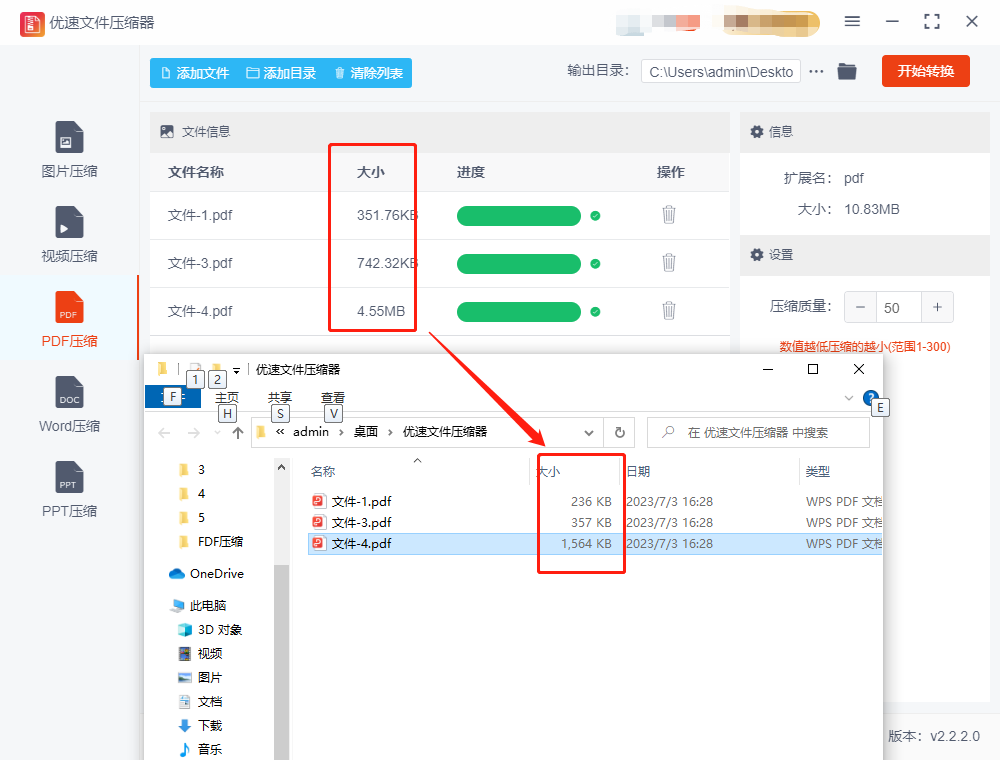Open the 查看 tab in Explorer ribbon
This screenshot has width=1000, height=760.
(332, 397)
